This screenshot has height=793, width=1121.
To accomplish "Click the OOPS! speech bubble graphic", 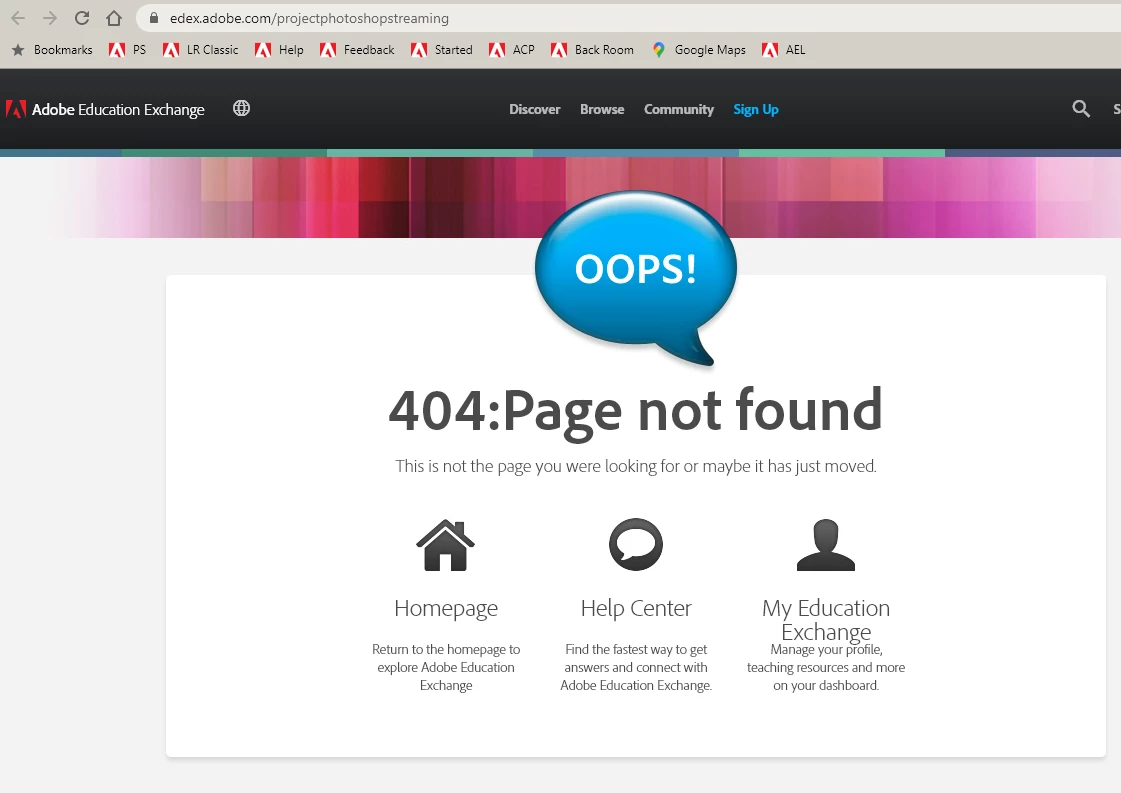I will tap(636, 278).
